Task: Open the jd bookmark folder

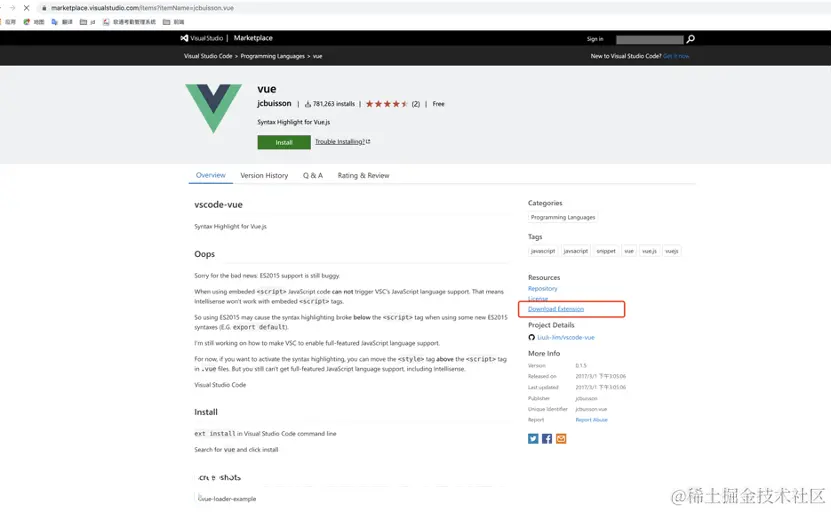Action: click(88, 22)
